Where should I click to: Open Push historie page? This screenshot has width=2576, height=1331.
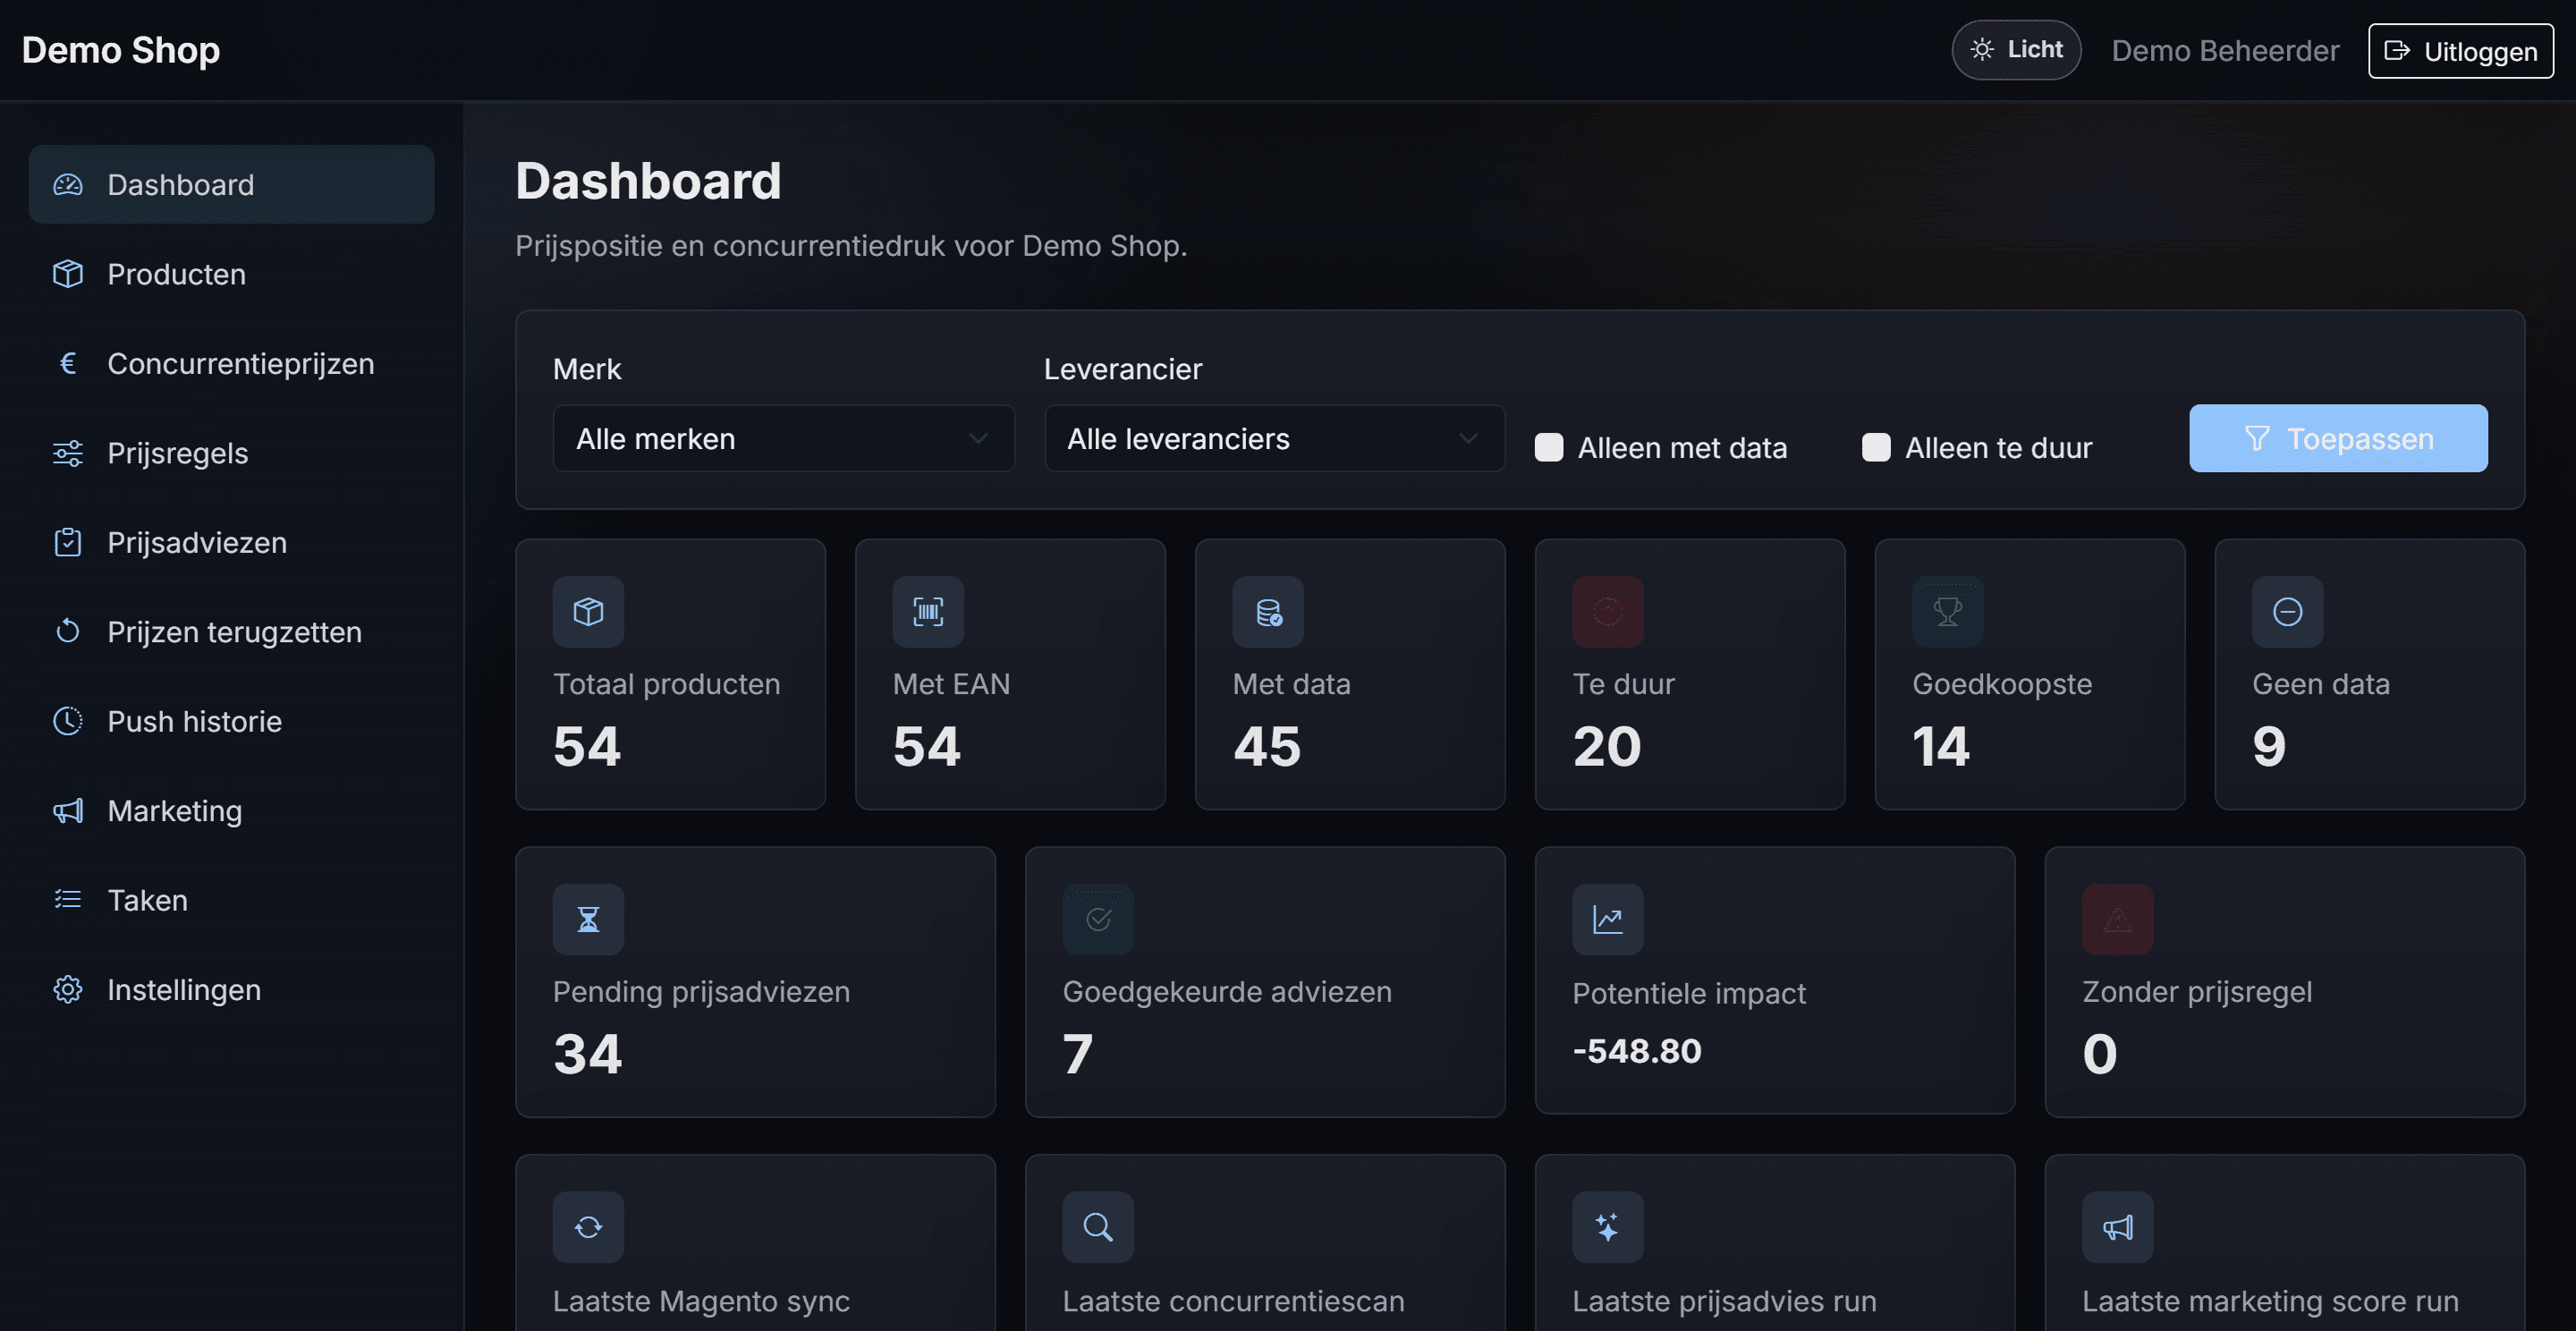pyautogui.click(x=231, y=721)
